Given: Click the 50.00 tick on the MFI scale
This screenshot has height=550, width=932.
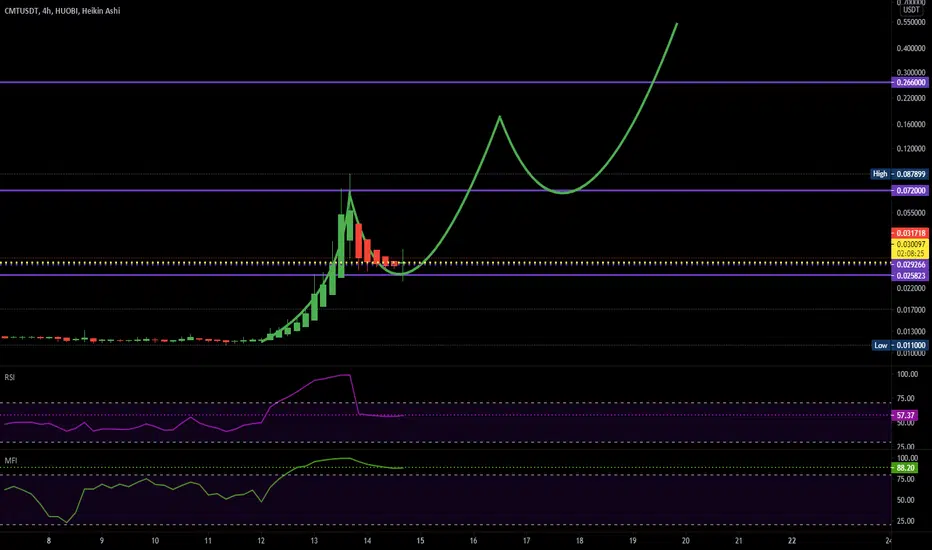Looking at the screenshot, I should [x=907, y=500].
